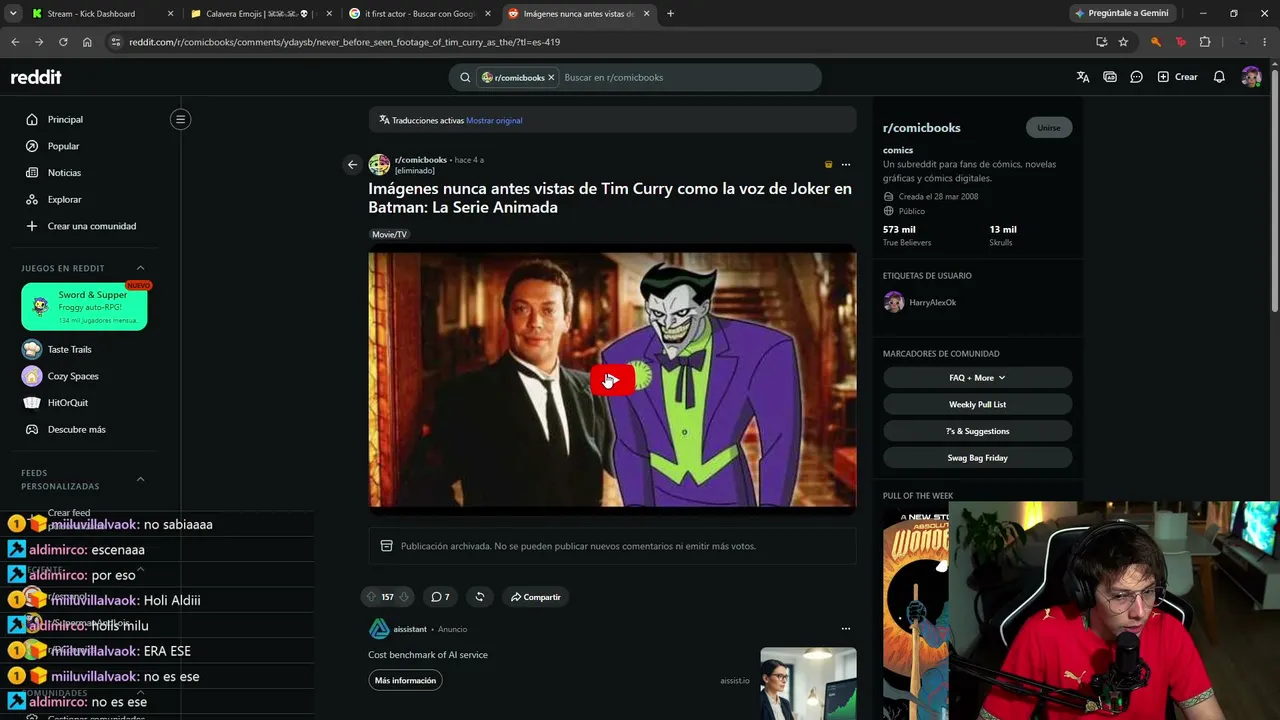
Task: Open the Sword & Supper game banner
Action: click(x=84, y=307)
